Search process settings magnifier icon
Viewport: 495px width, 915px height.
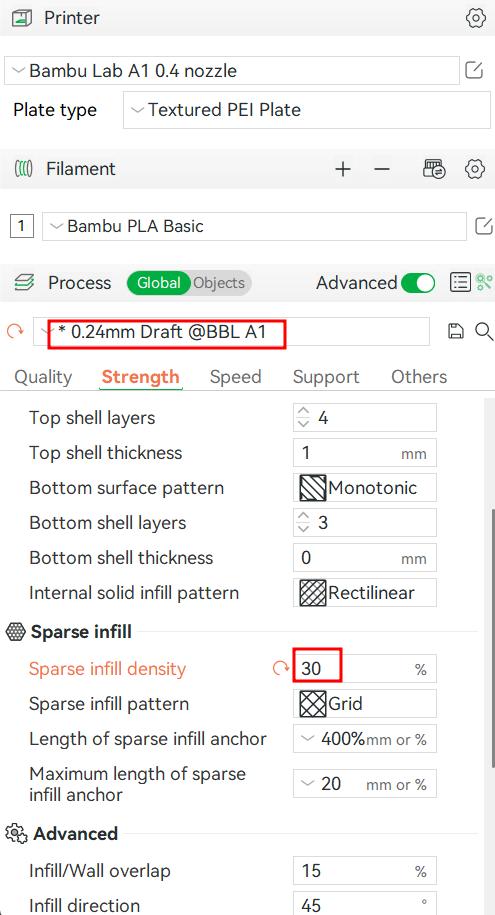click(x=484, y=331)
